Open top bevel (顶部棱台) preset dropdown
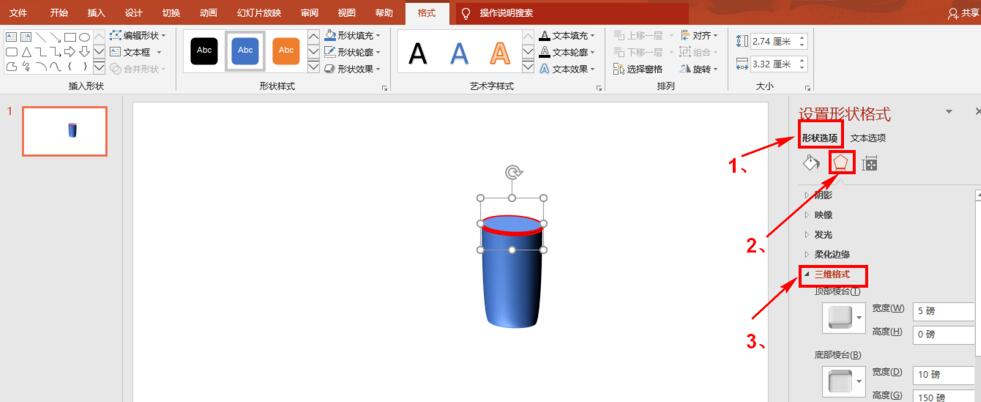This screenshot has width=981, height=402. click(840, 317)
